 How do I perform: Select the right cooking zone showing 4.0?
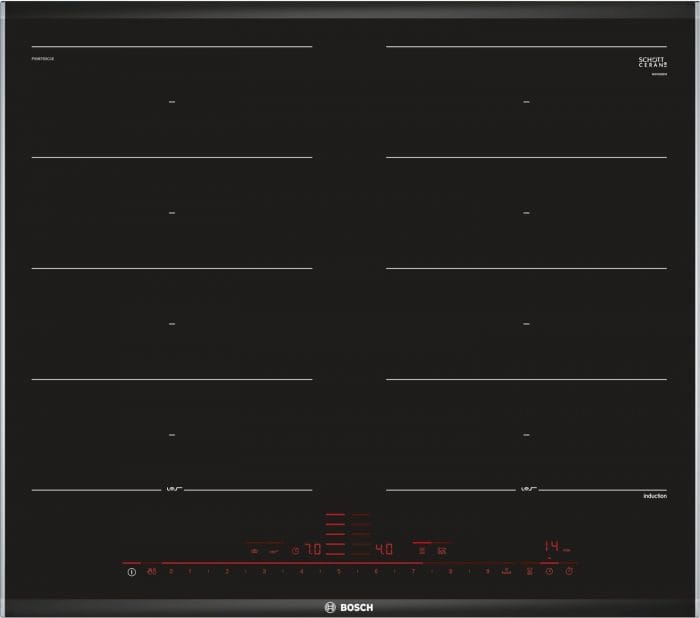(384, 549)
